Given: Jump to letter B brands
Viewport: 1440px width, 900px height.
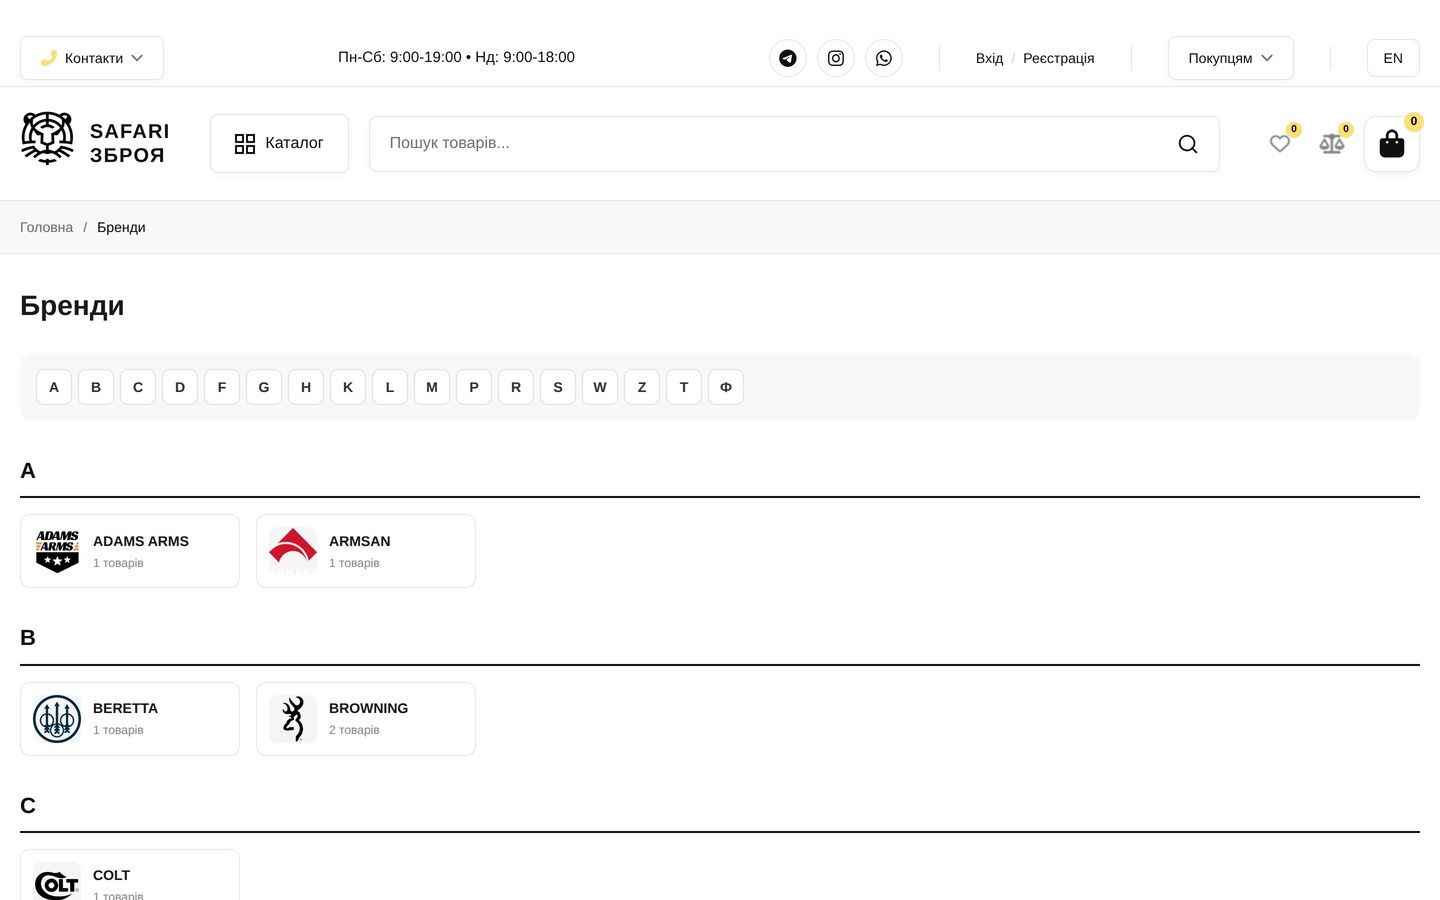Looking at the screenshot, I should point(96,387).
